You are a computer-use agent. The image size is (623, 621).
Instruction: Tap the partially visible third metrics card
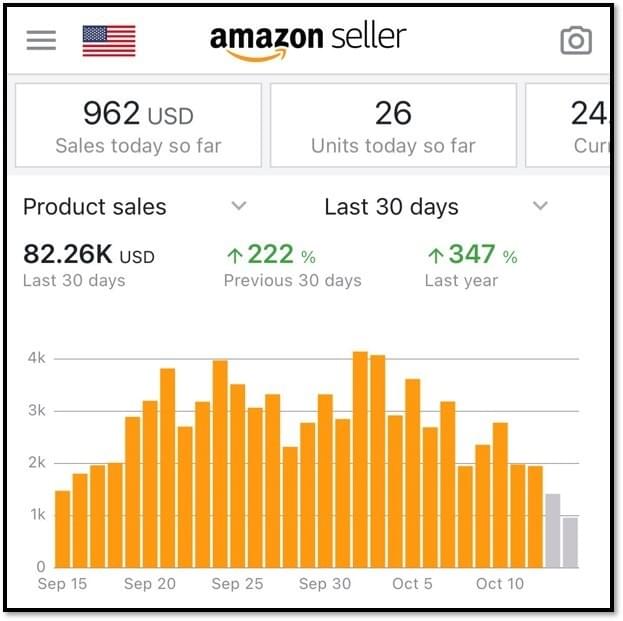click(570, 125)
